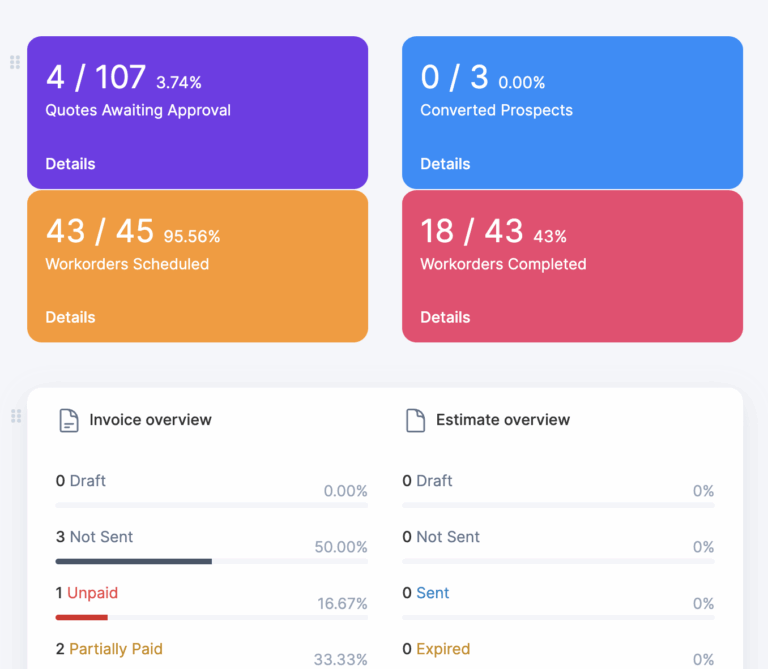Open Draft invoices in Invoice overview
This screenshot has height=669, width=768.
(87, 481)
